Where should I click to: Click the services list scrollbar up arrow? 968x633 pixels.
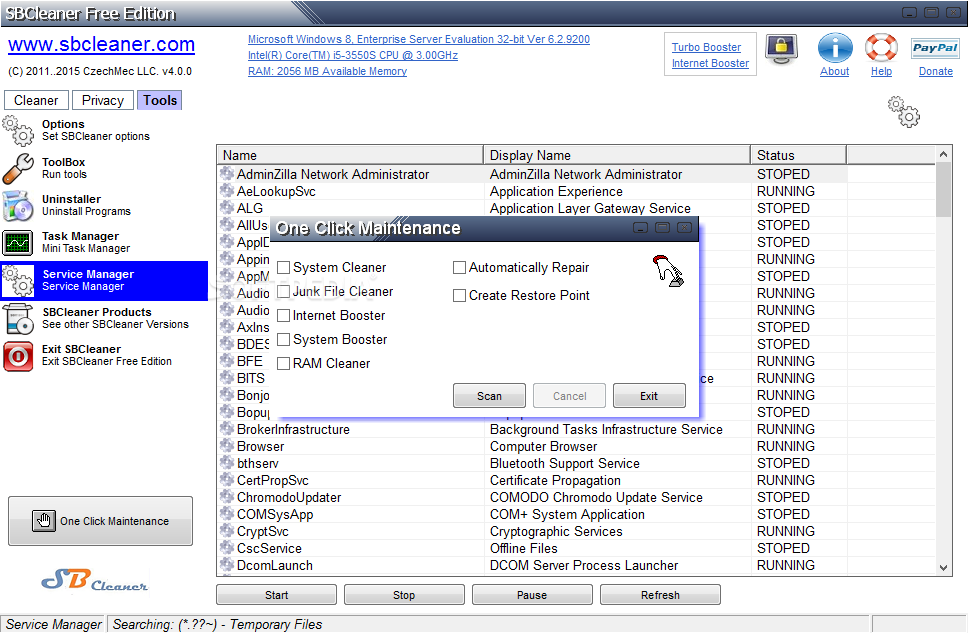click(x=943, y=154)
